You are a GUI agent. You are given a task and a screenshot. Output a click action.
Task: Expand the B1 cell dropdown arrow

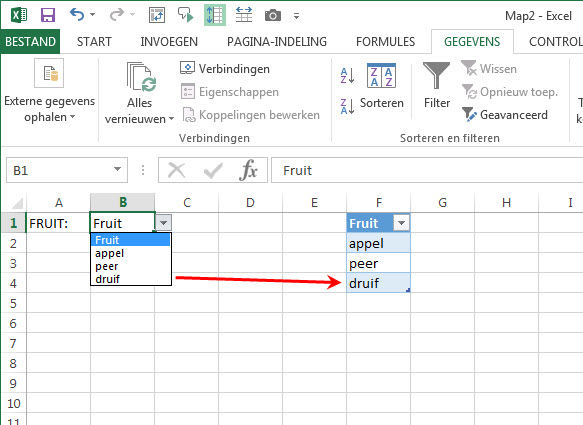pos(163,223)
